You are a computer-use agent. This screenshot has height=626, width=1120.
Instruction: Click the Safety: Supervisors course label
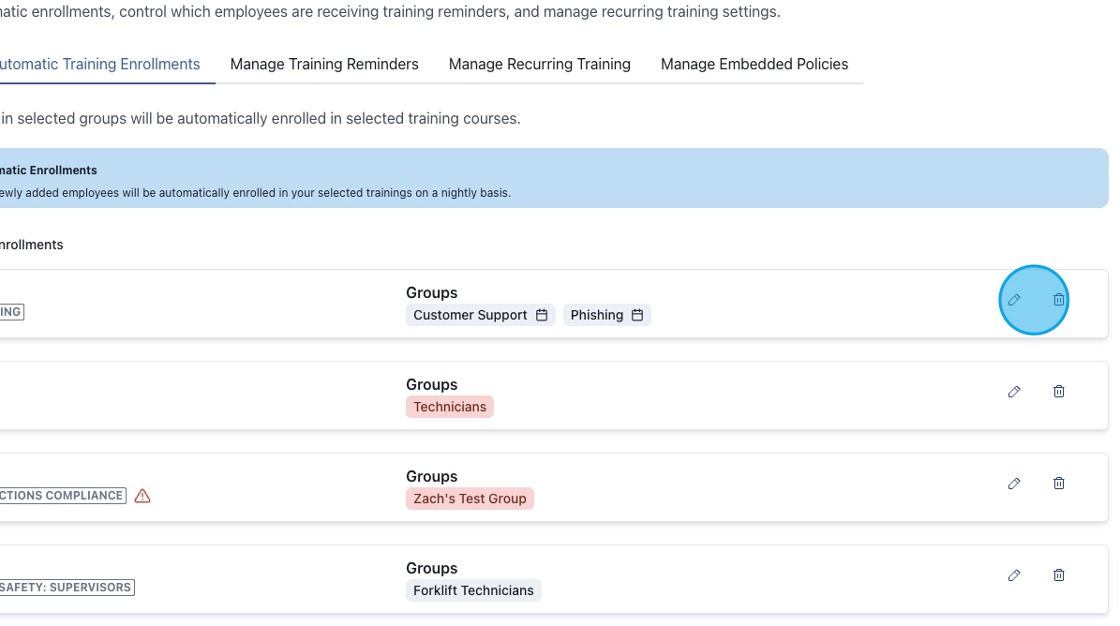(x=66, y=587)
